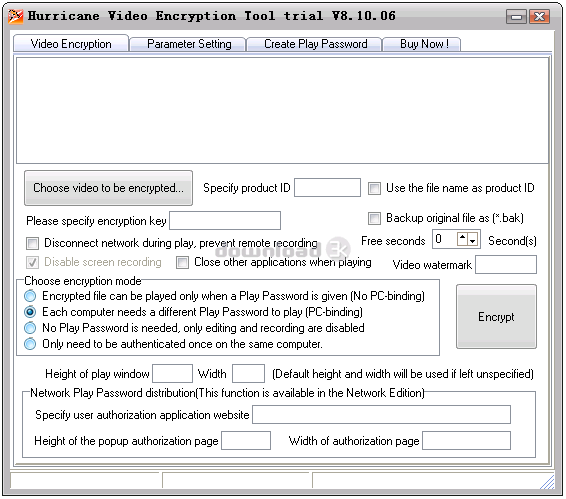566x499 pixels.
Task: Click the empty video file list area
Action: click(x=282, y=110)
